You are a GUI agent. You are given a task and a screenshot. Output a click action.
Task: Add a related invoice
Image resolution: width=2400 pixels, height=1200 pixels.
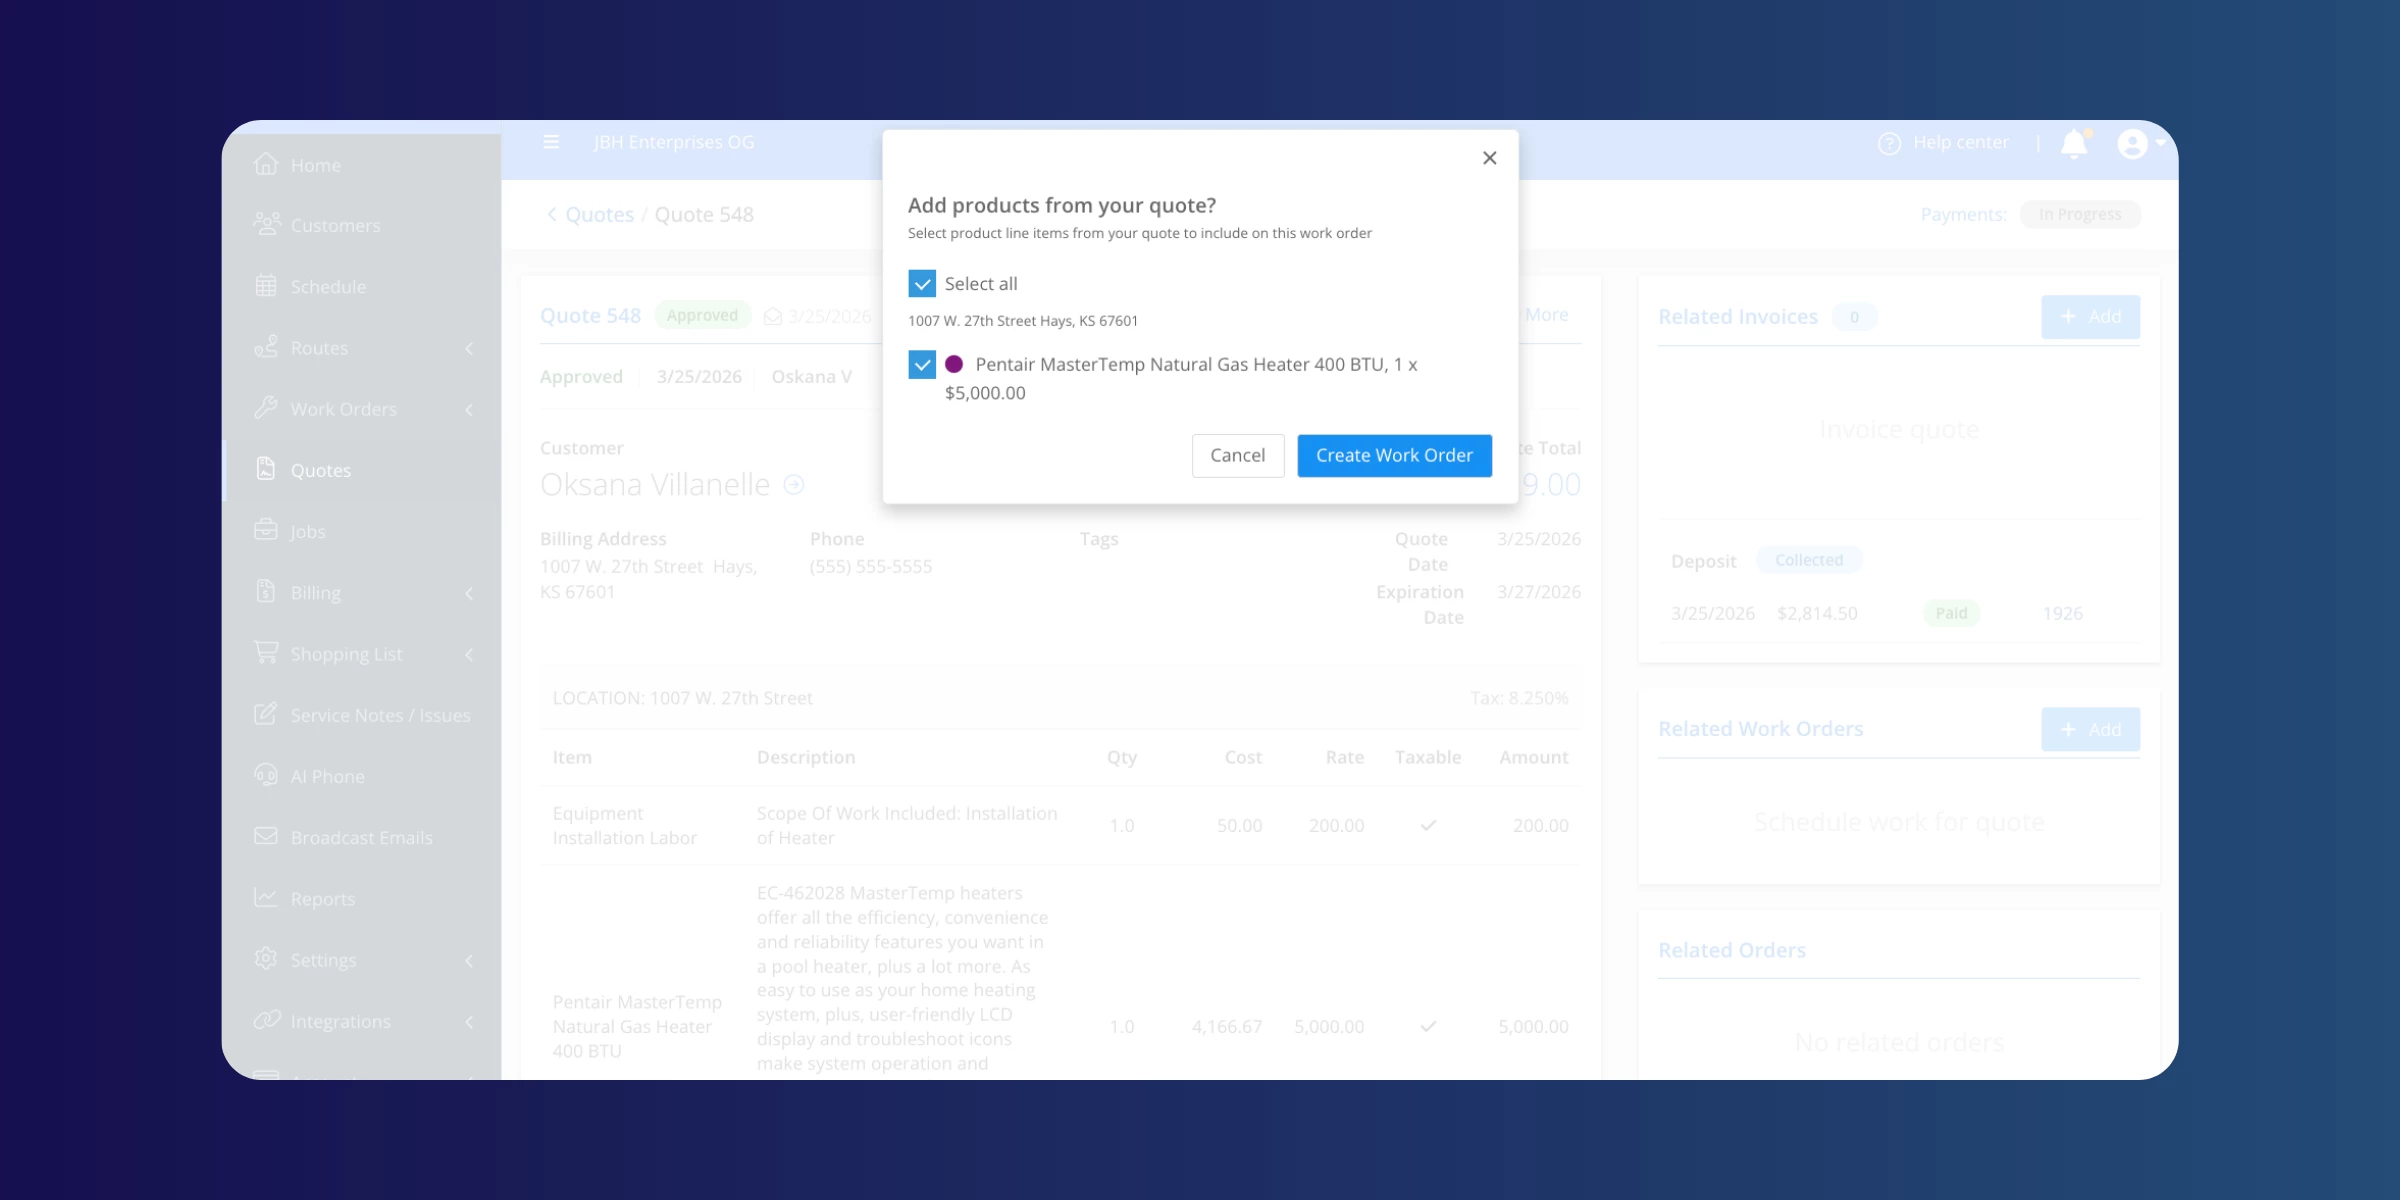coord(2090,317)
